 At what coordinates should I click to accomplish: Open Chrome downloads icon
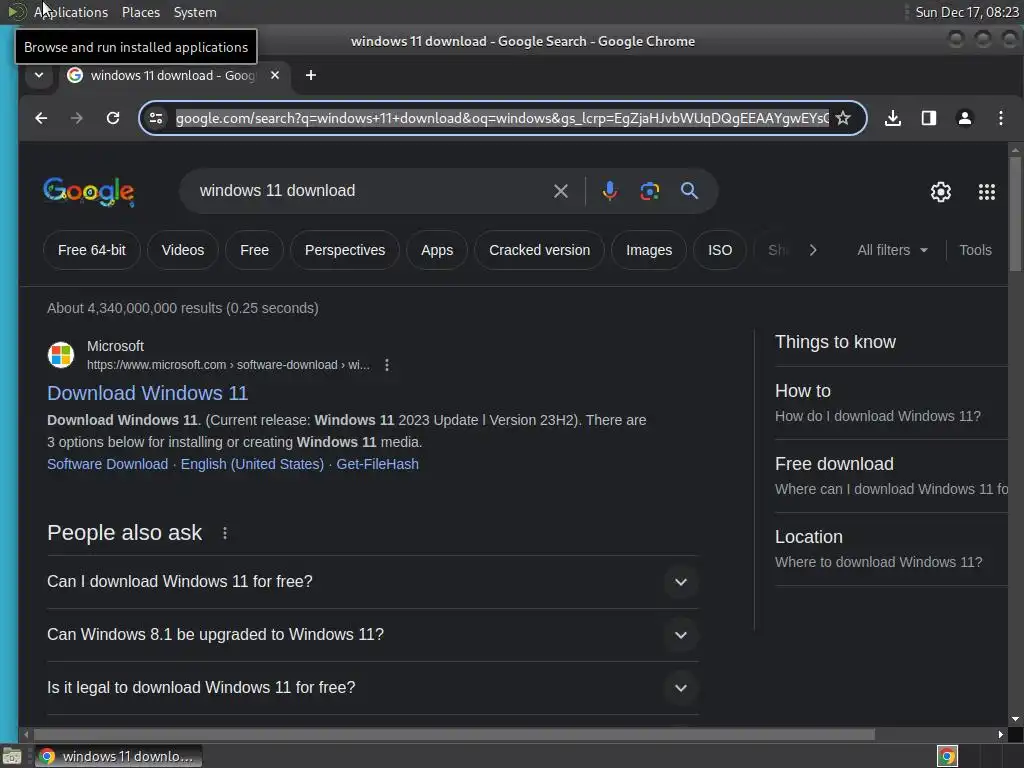[893, 118]
